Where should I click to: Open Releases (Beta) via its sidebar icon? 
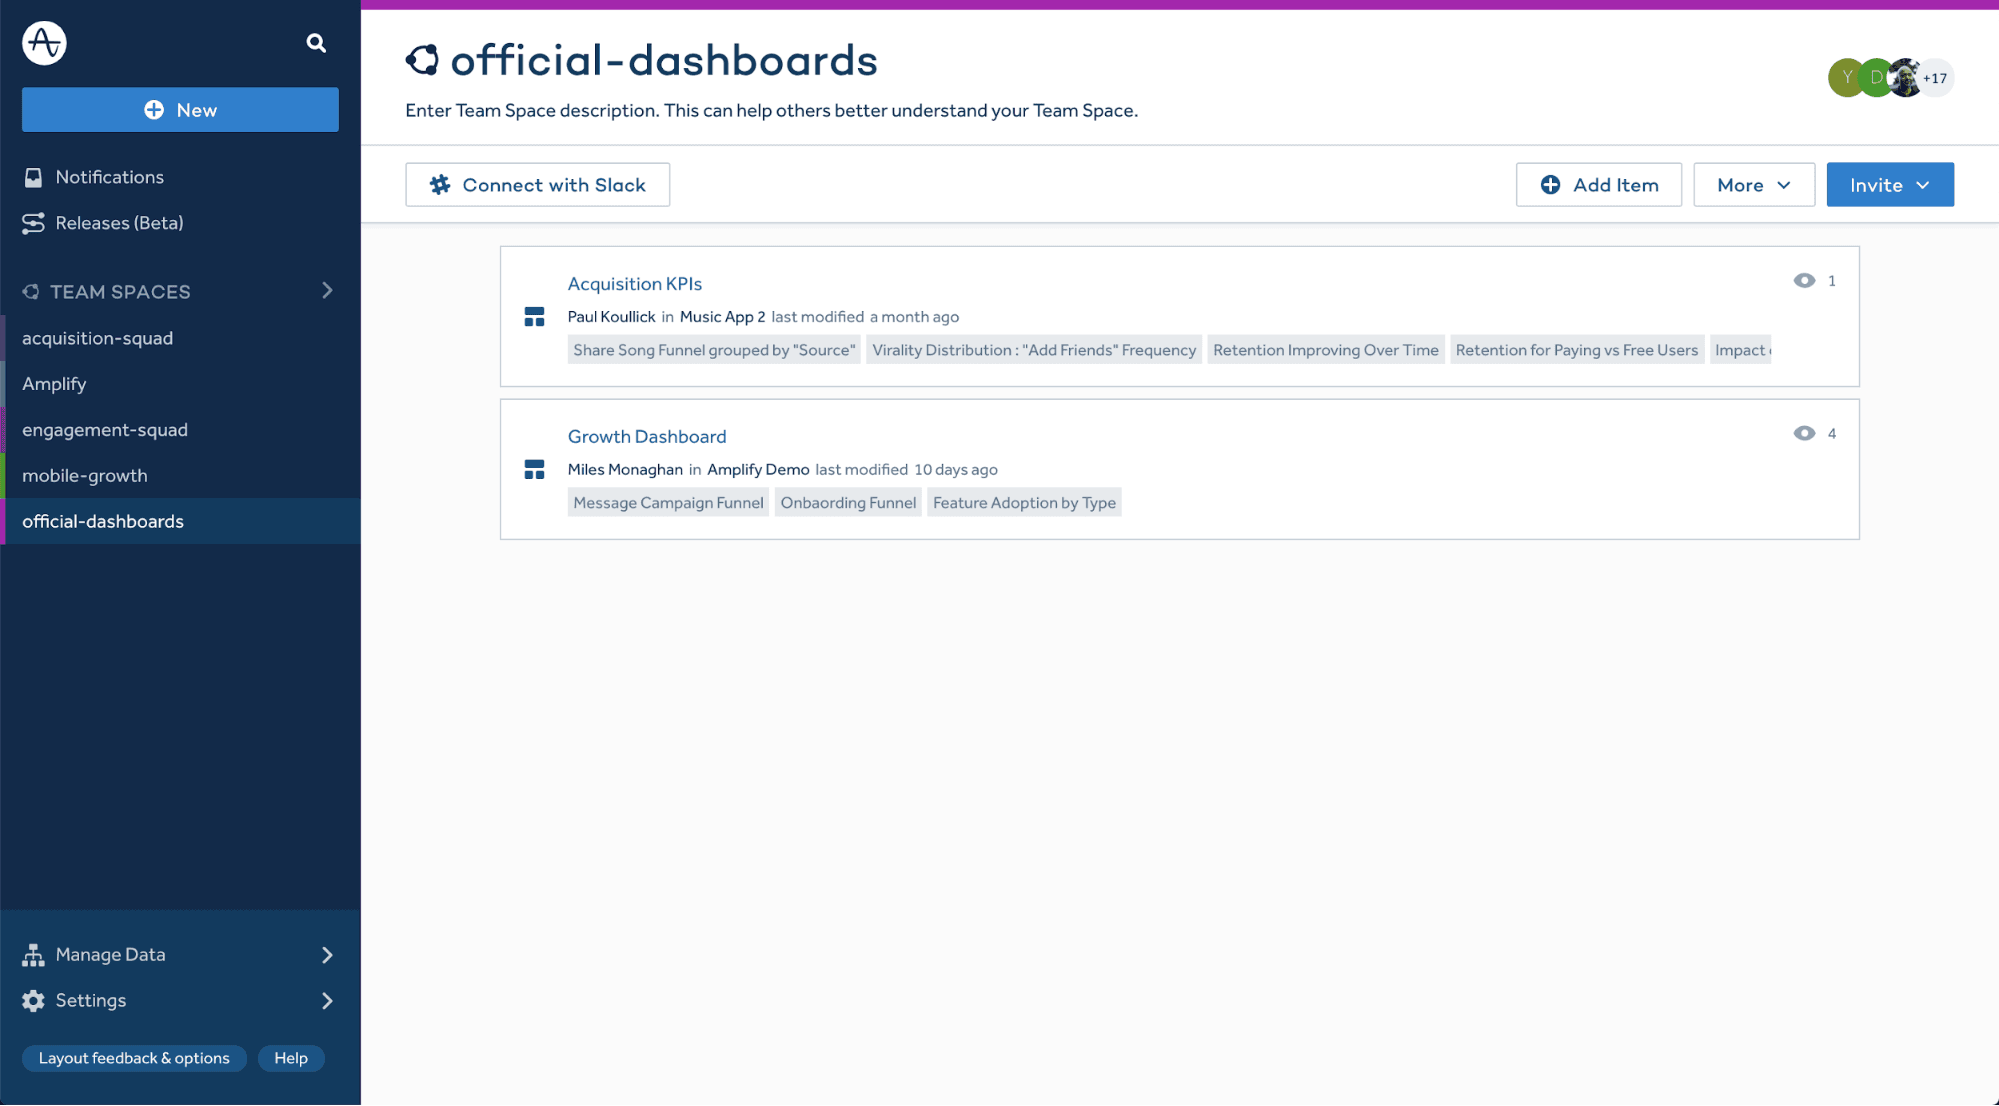point(33,223)
